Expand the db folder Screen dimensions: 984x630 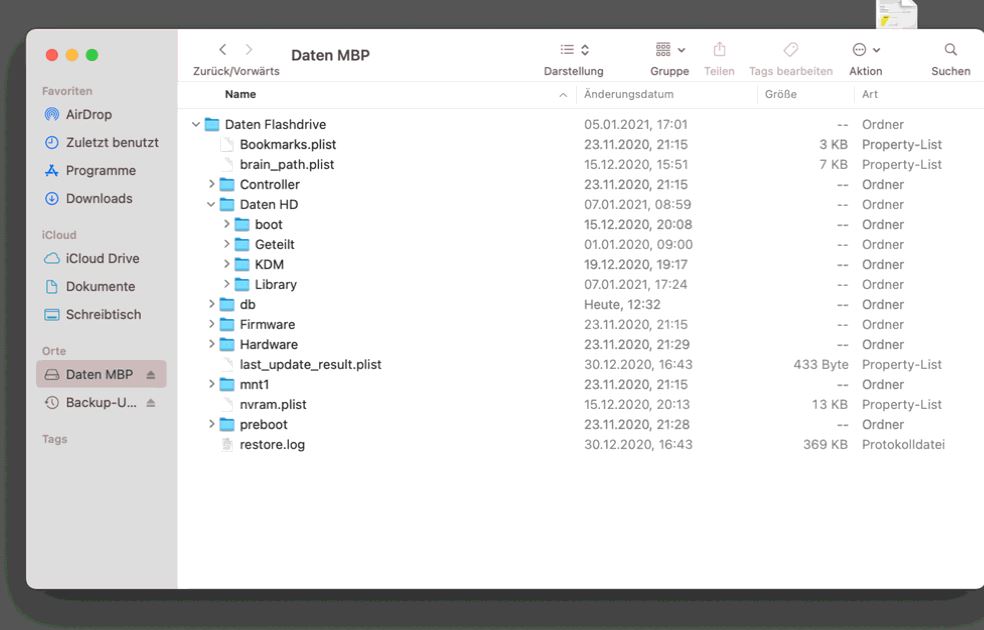(211, 304)
